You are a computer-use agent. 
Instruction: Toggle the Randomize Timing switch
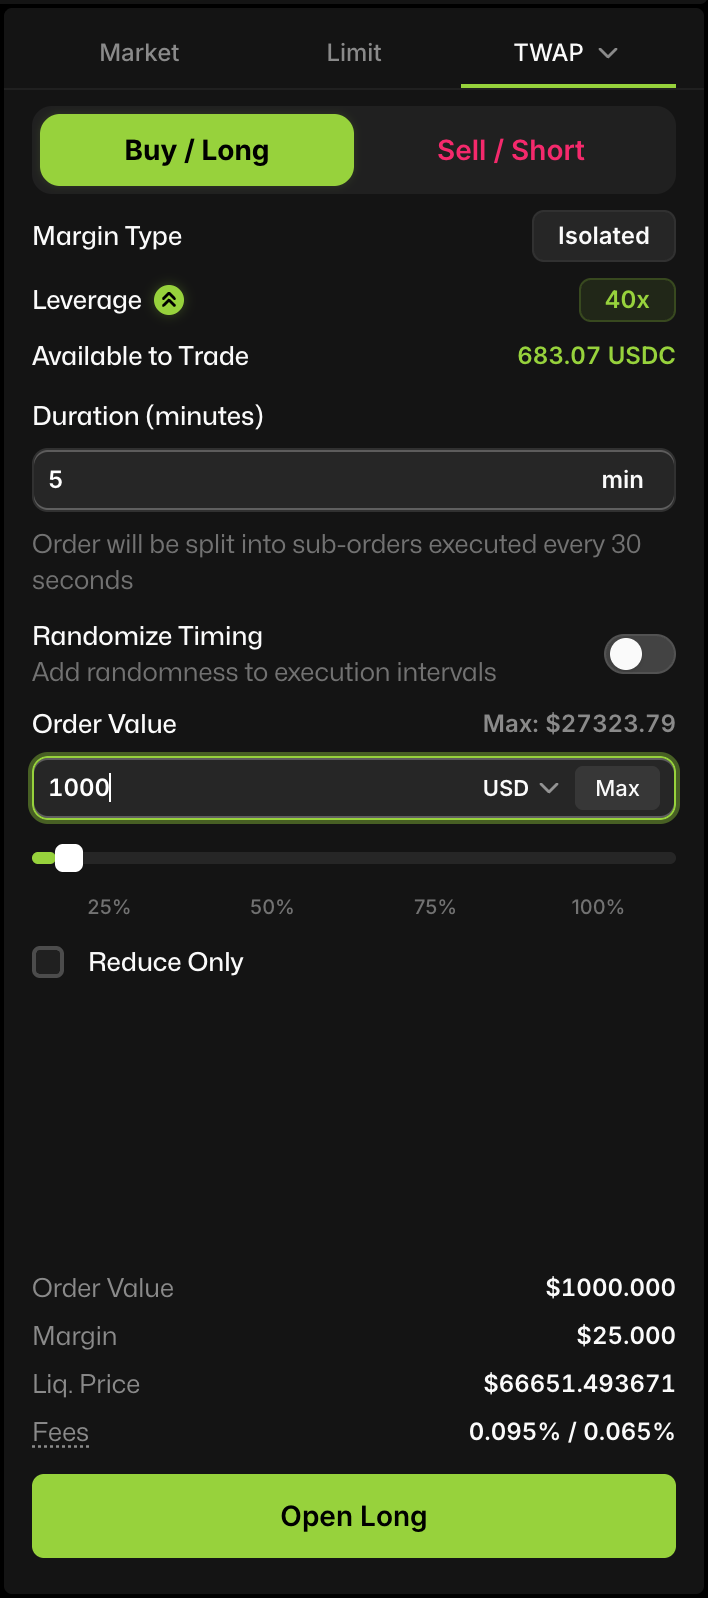click(x=639, y=655)
